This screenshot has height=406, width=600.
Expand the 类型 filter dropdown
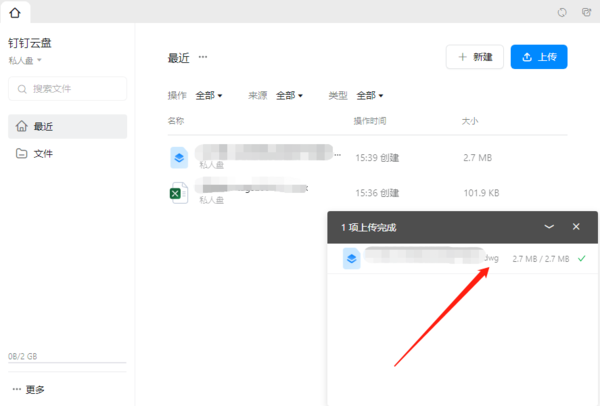369,96
